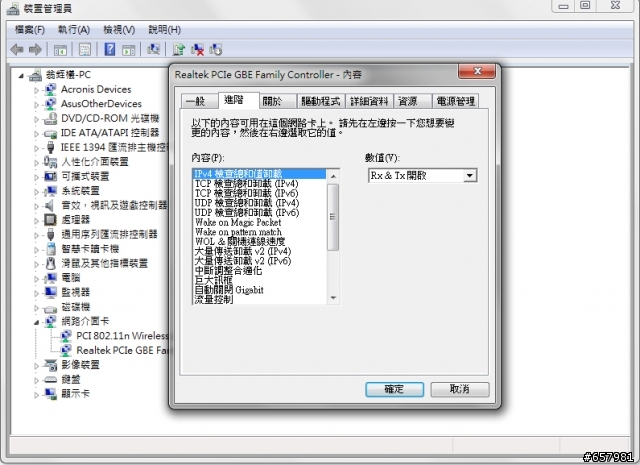Click the Help question-mark toolbar icon
The height and width of the screenshot is (465, 640).
coord(109,50)
